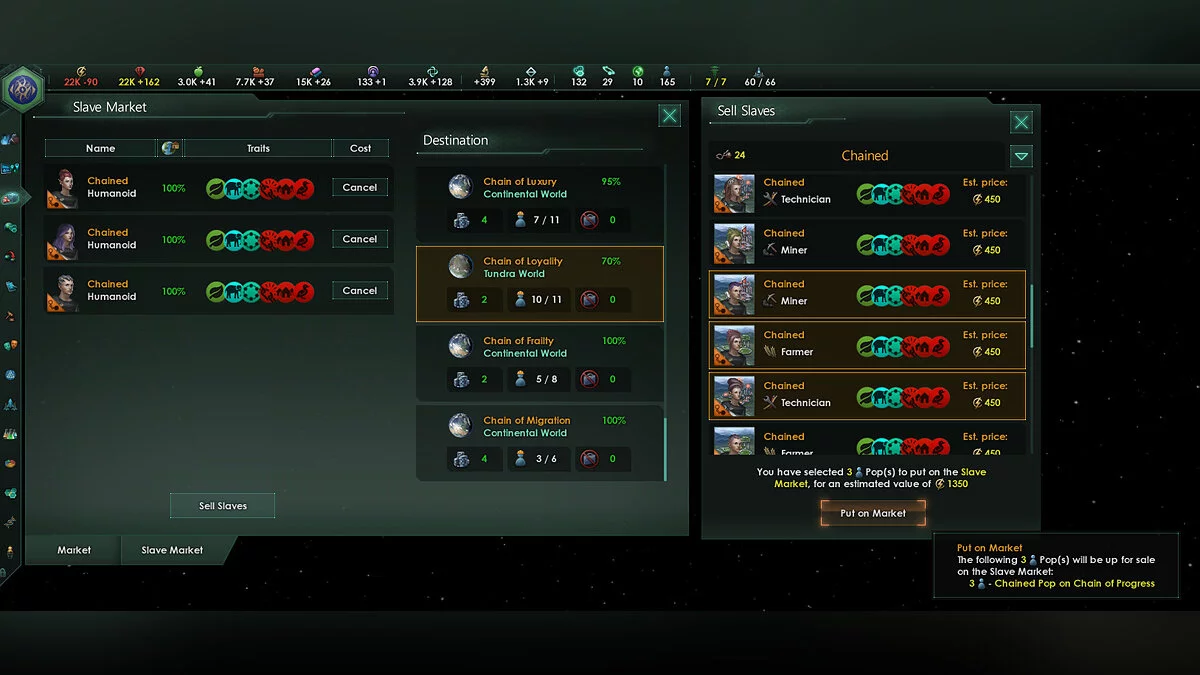1200x675 pixels.
Task: Open the Chained species dropdown arrow
Action: click(x=1021, y=156)
